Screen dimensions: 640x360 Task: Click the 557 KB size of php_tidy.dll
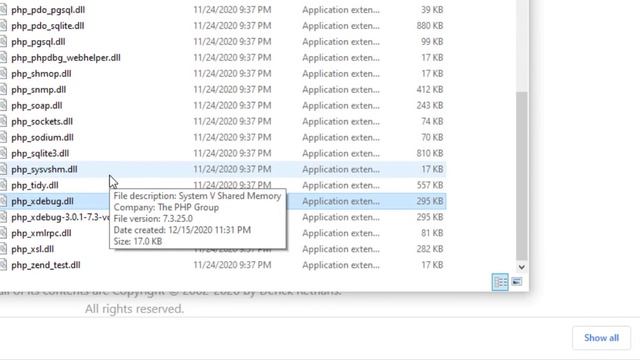[x=430, y=185]
